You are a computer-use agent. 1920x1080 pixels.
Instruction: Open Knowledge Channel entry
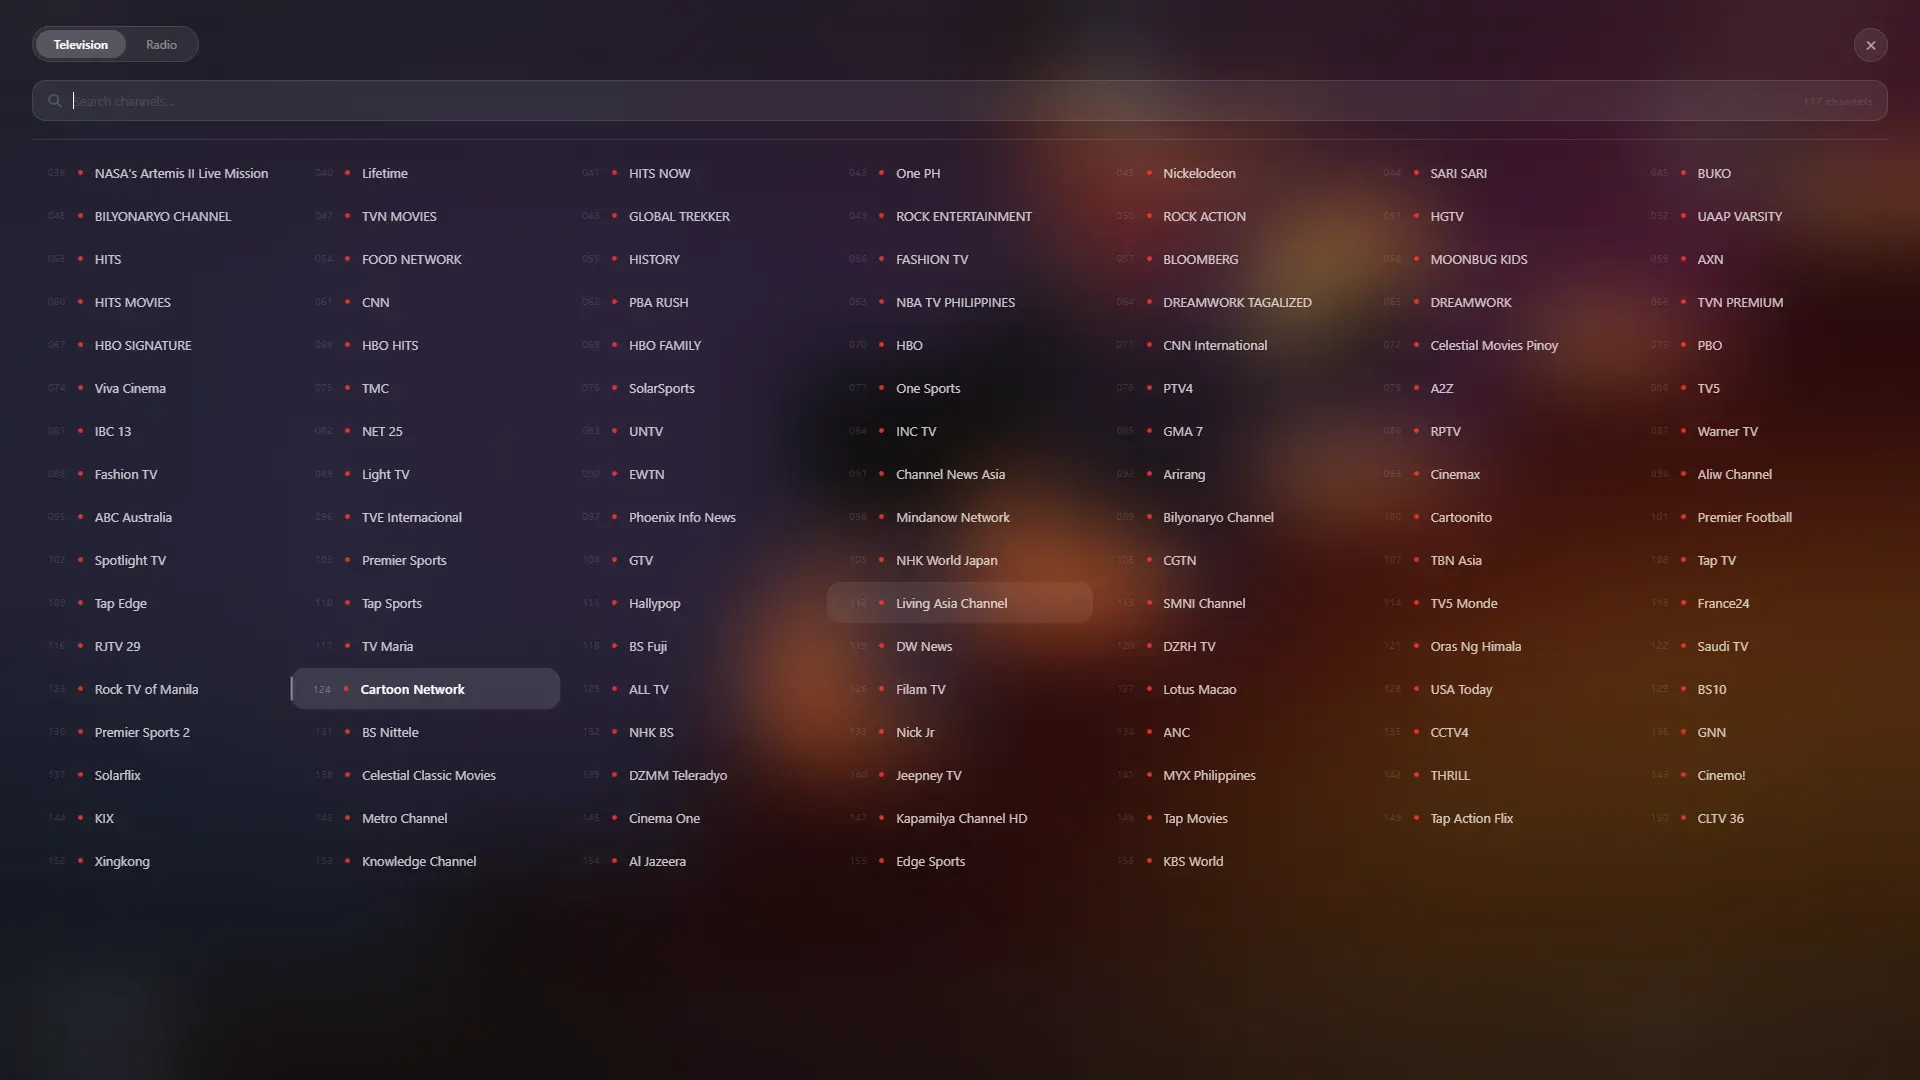coord(425,861)
